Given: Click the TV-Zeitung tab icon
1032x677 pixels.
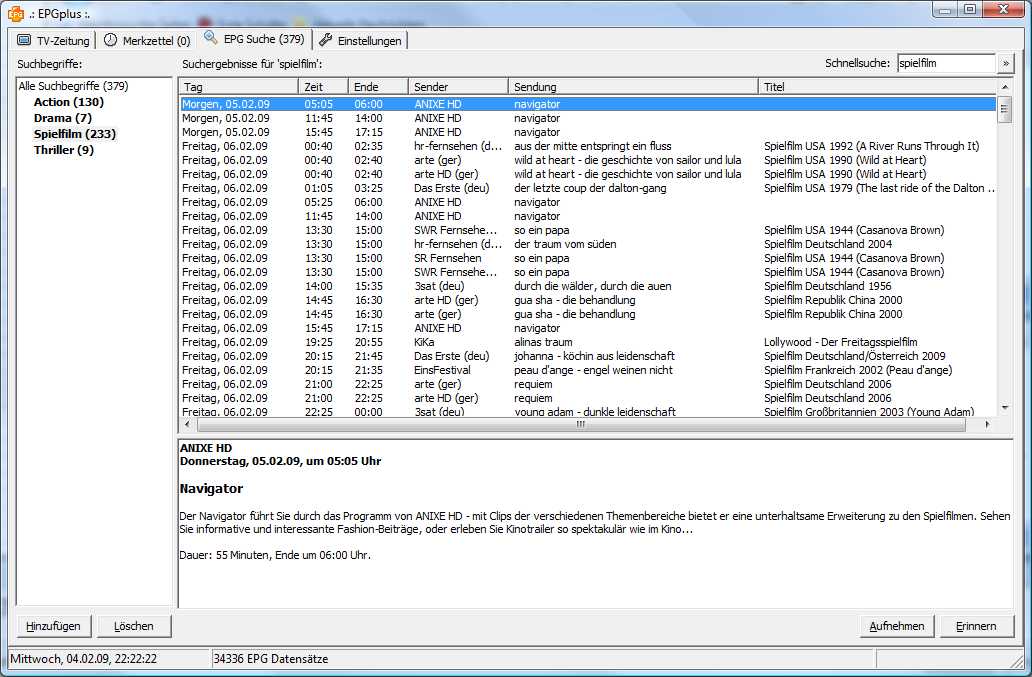Looking at the screenshot, I should pyautogui.click(x=24, y=41).
